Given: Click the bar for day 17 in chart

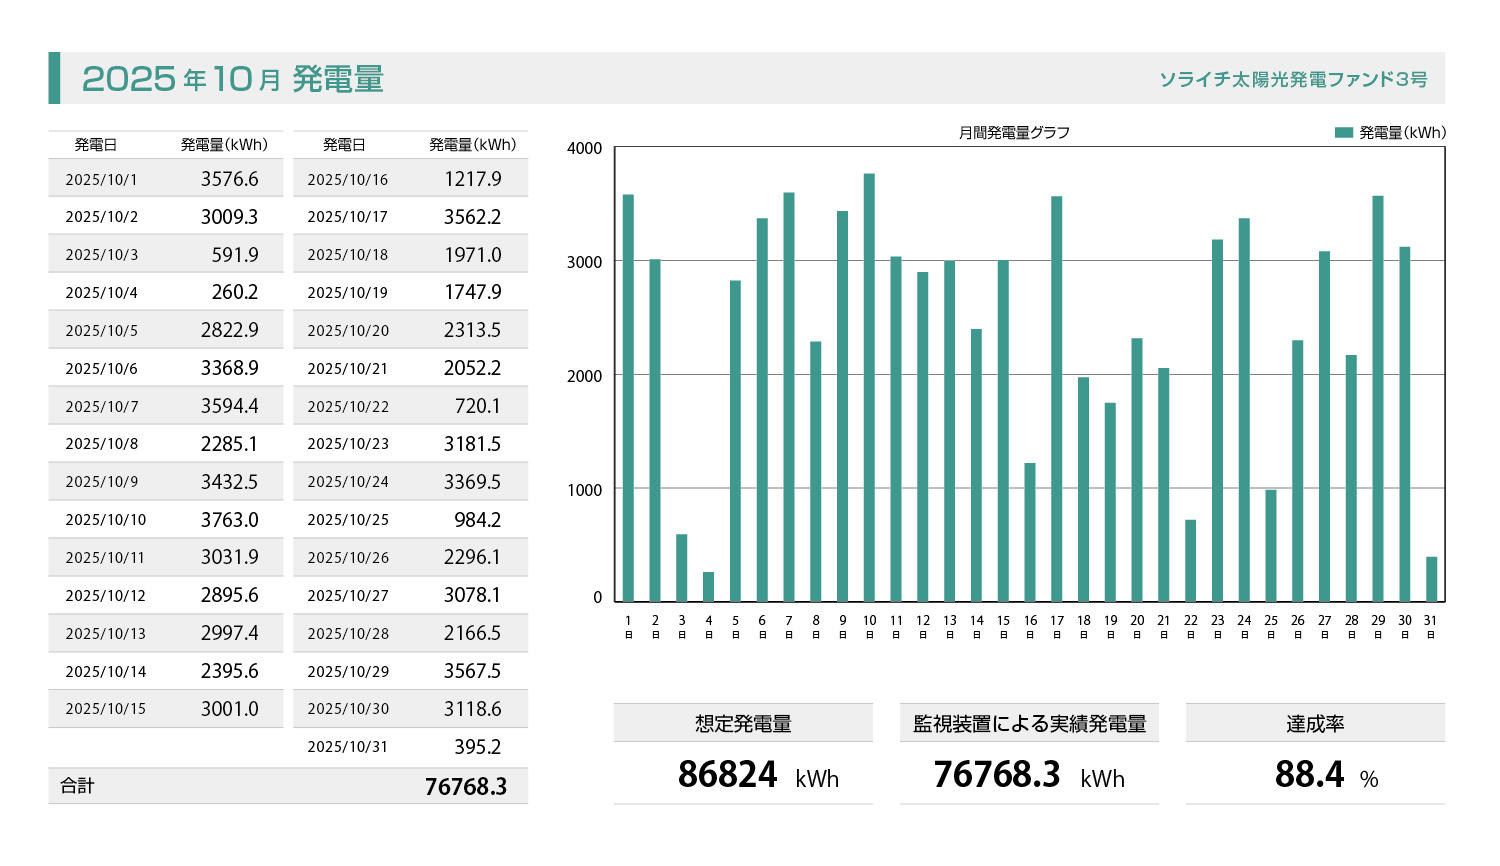Looking at the screenshot, I should [1057, 399].
